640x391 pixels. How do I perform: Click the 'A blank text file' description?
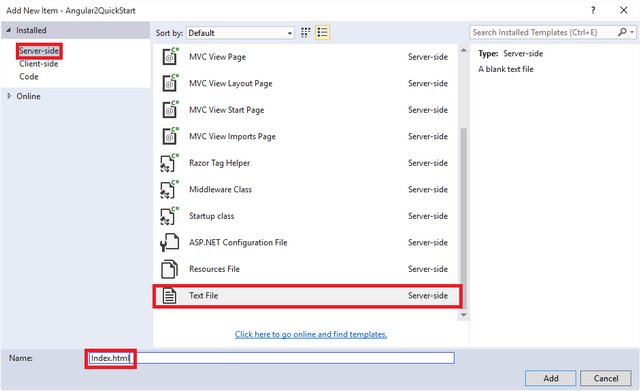click(506, 69)
